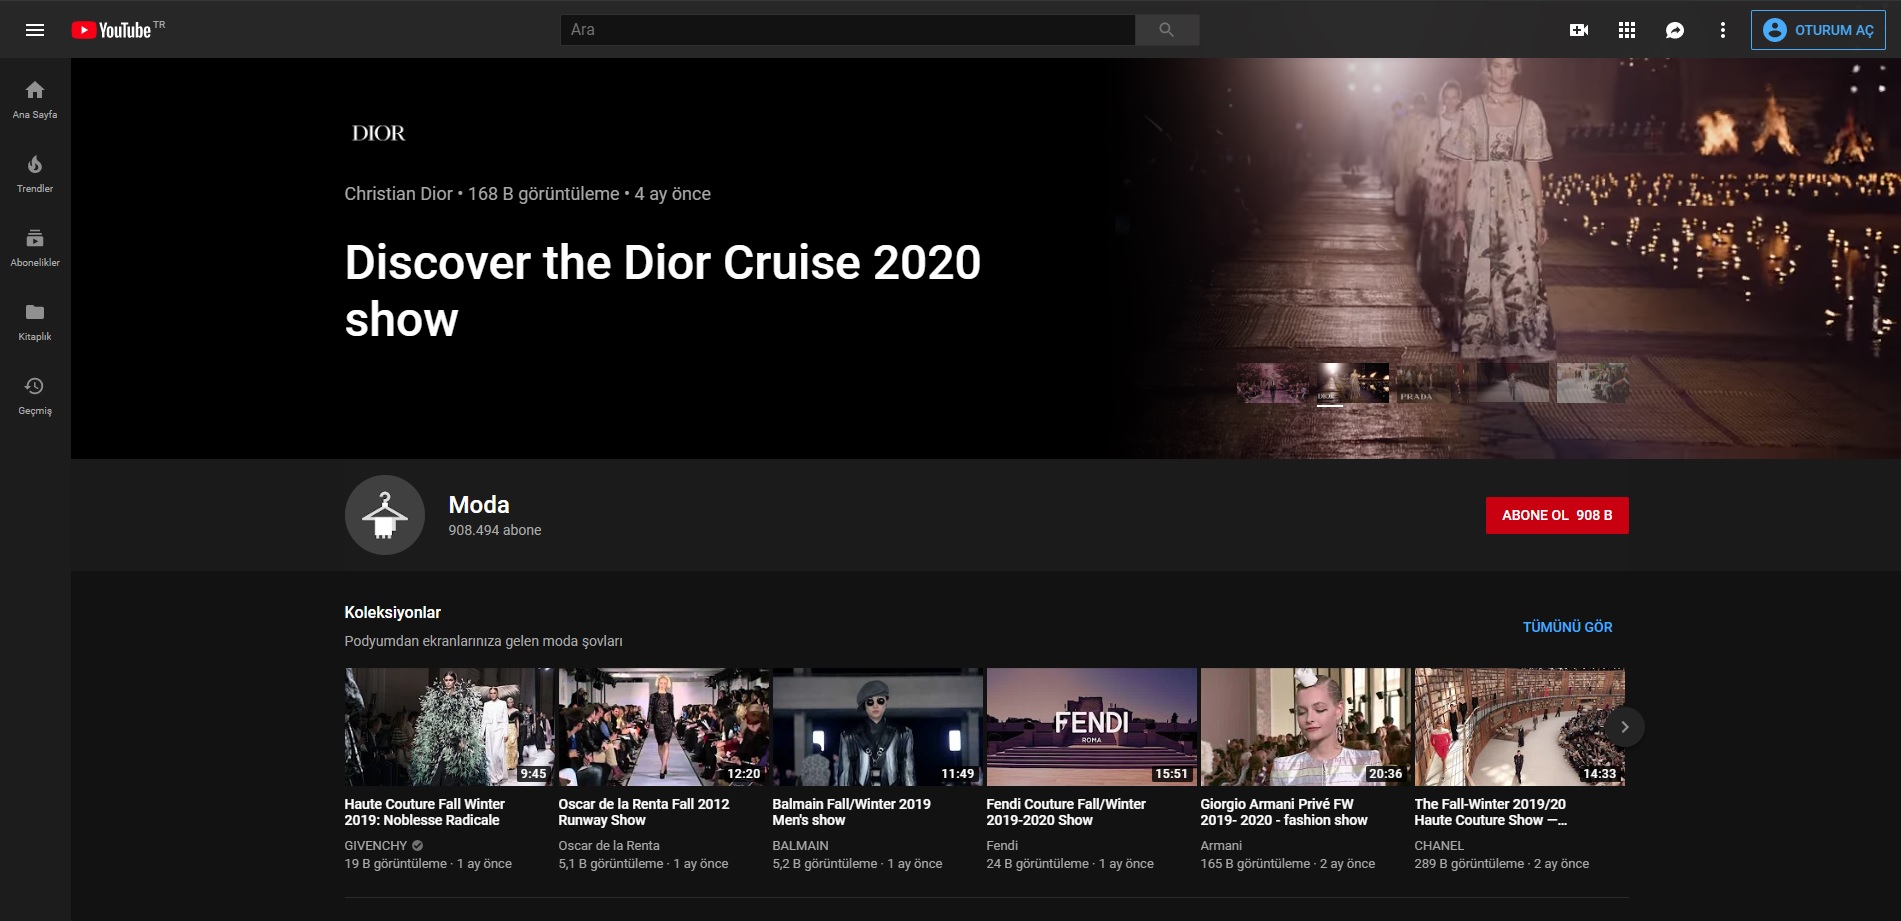
Task: Open Oscar de la Renta channel name
Action: coord(609,845)
